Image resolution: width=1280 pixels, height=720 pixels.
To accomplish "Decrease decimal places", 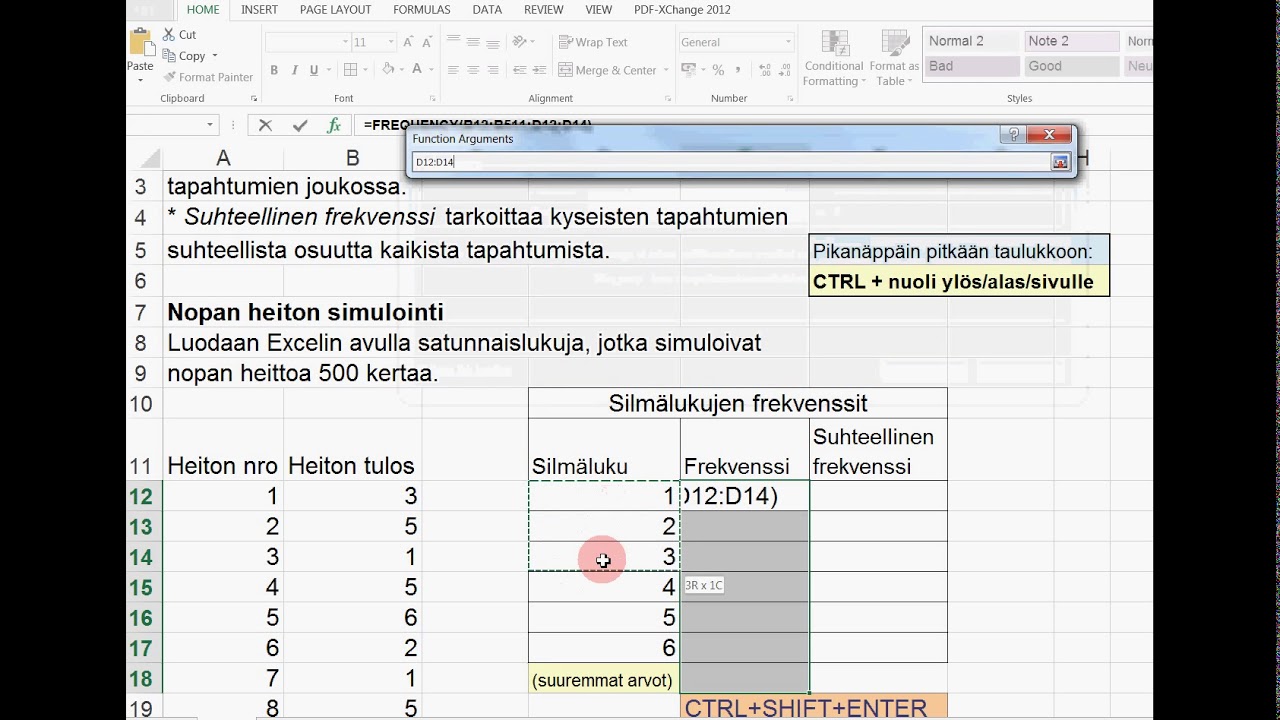I will (x=786, y=70).
